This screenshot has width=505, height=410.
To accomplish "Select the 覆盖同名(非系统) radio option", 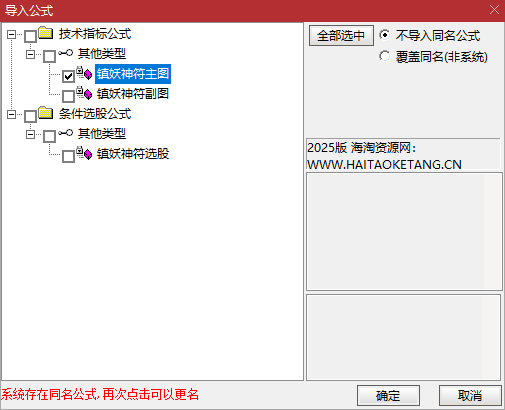I will click(x=384, y=56).
